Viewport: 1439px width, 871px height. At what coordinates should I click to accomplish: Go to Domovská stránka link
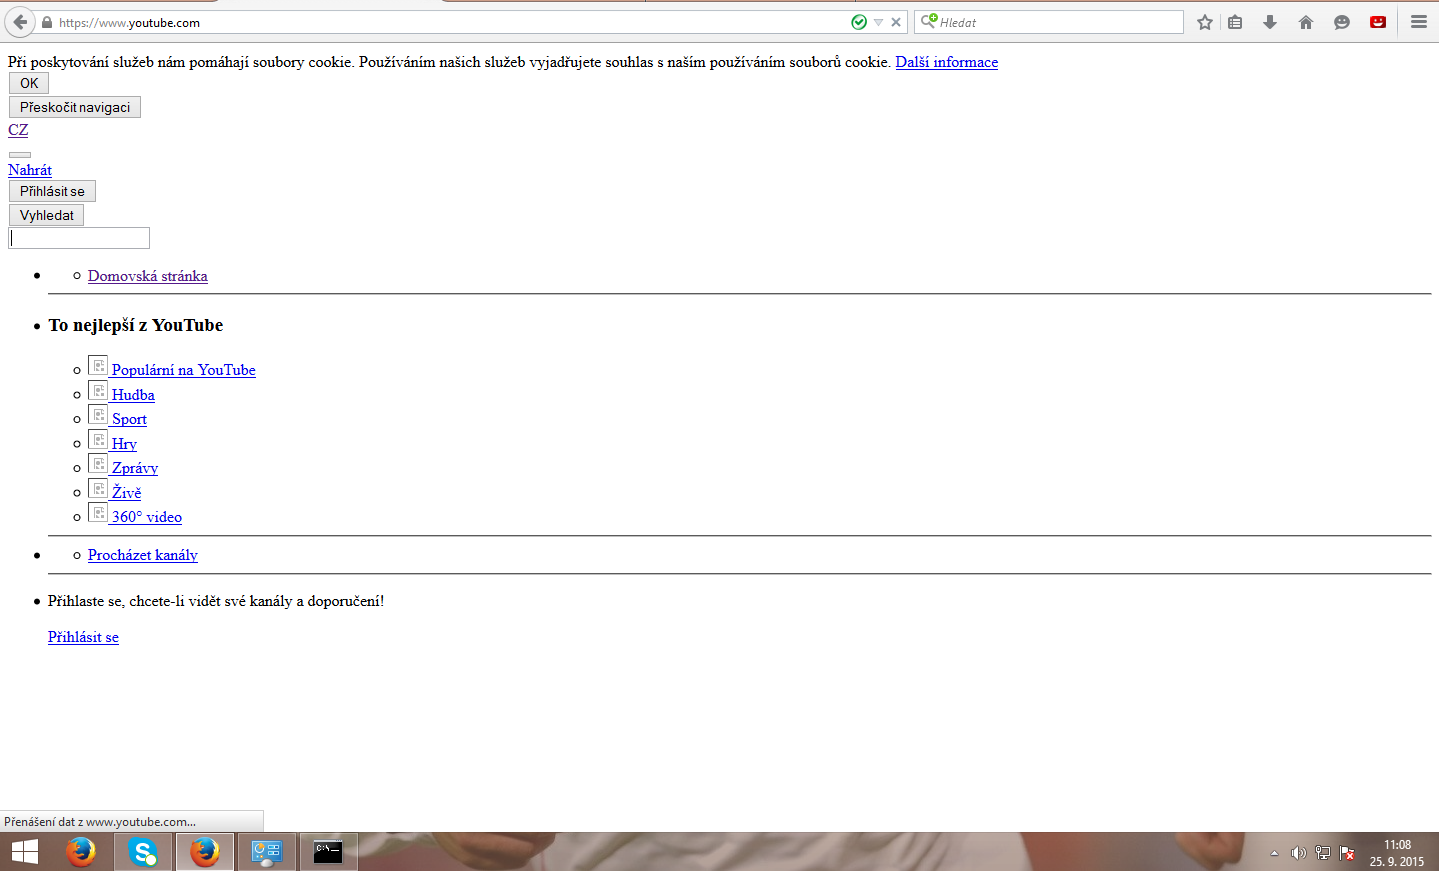click(148, 276)
